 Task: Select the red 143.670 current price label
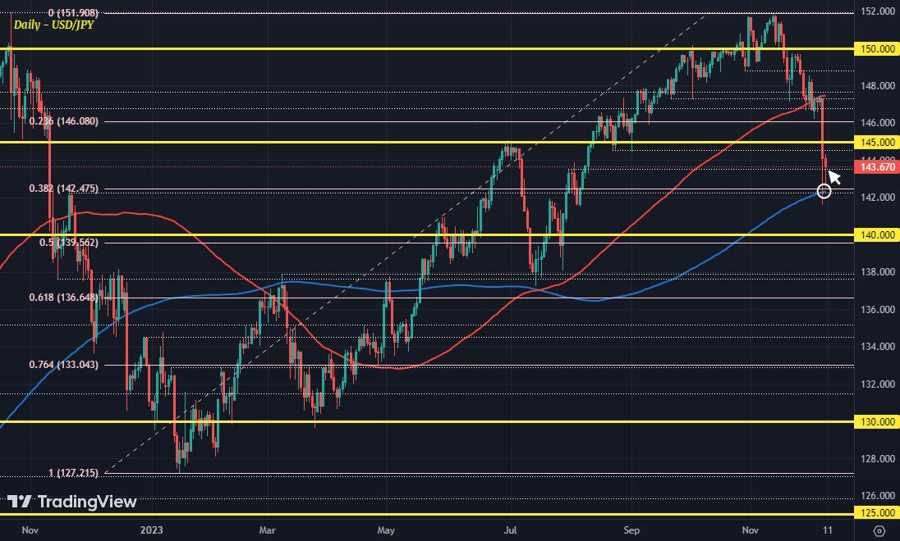click(x=877, y=167)
